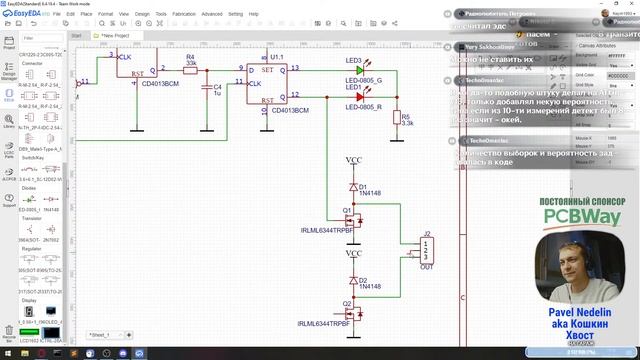Select MOSFET Q2 on the schematic
The image size is (640, 360).
click(353, 314)
